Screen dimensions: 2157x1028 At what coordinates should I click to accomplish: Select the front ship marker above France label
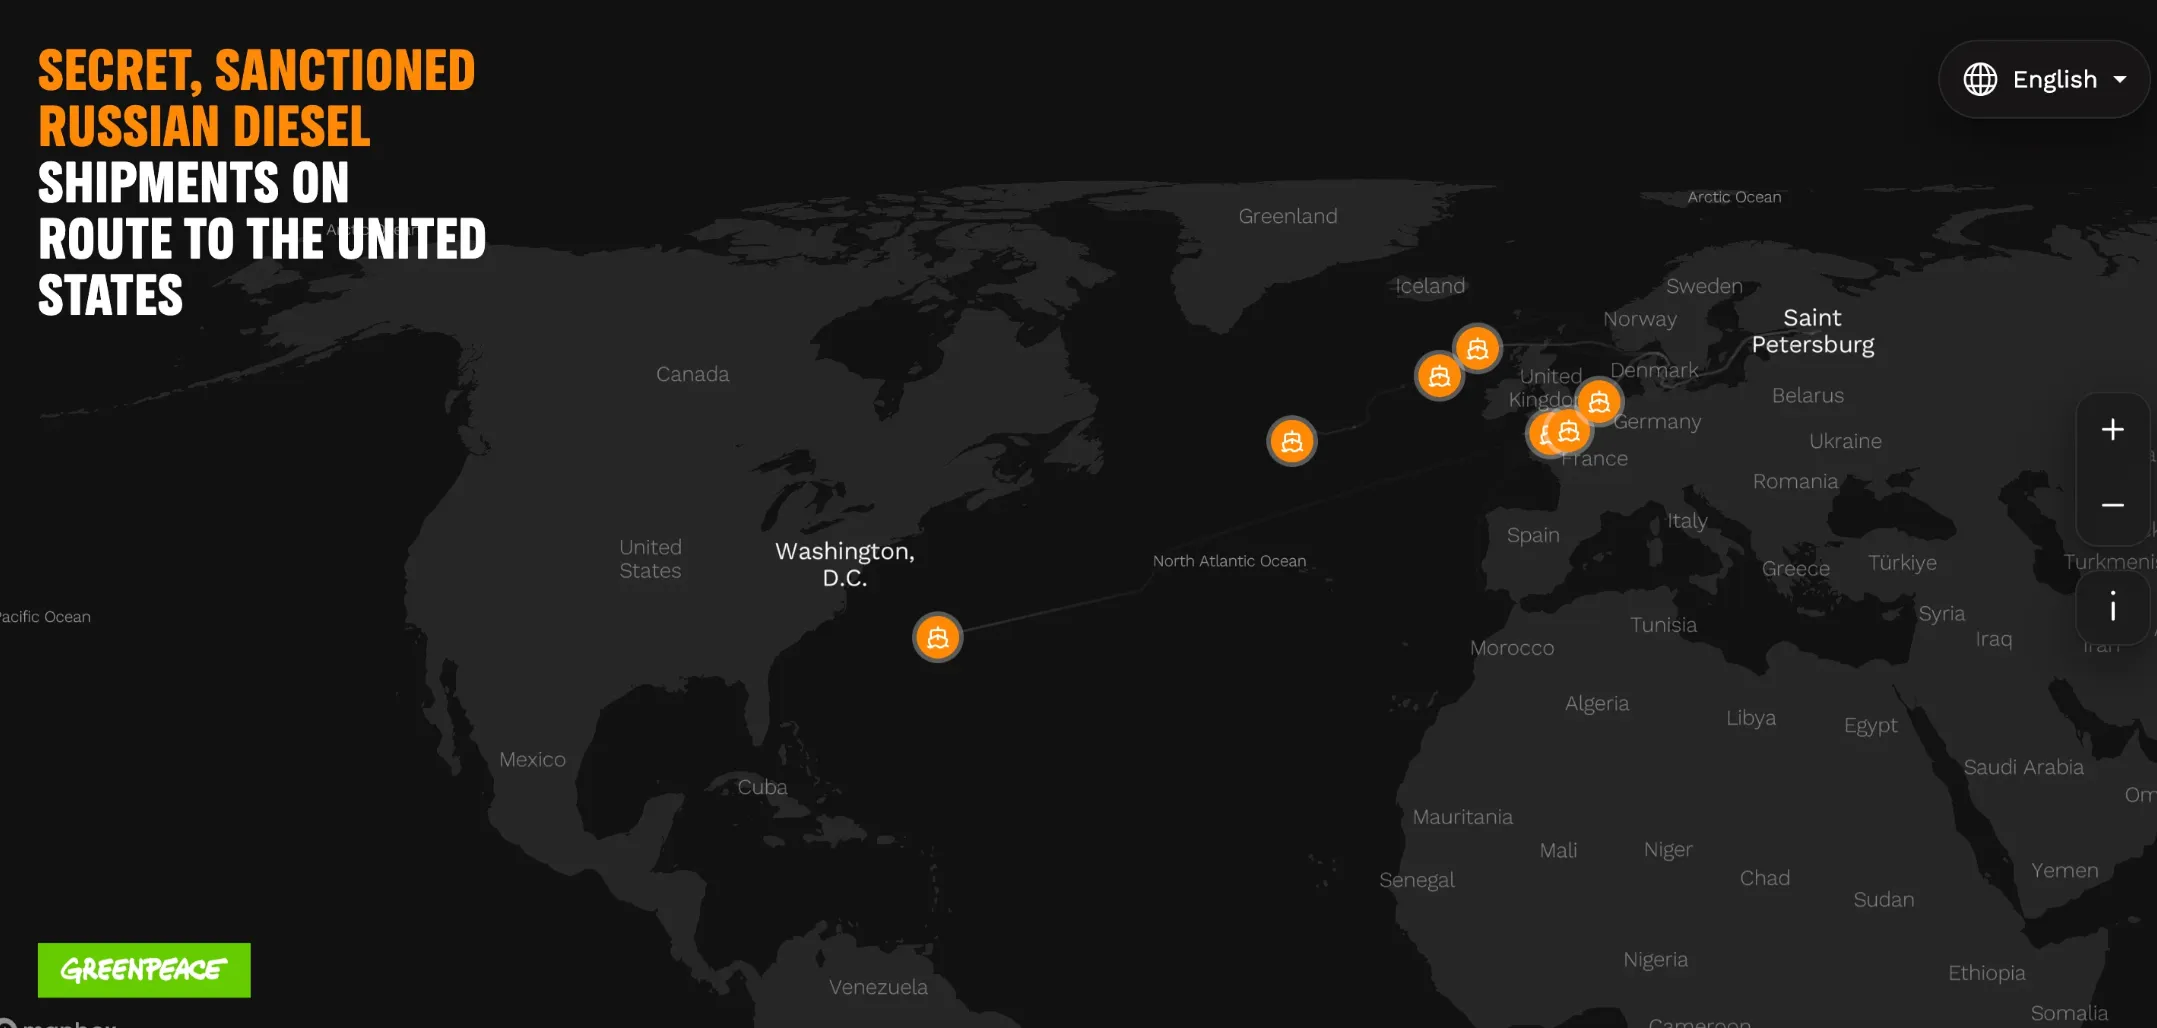pyautogui.click(x=1568, y=431)
